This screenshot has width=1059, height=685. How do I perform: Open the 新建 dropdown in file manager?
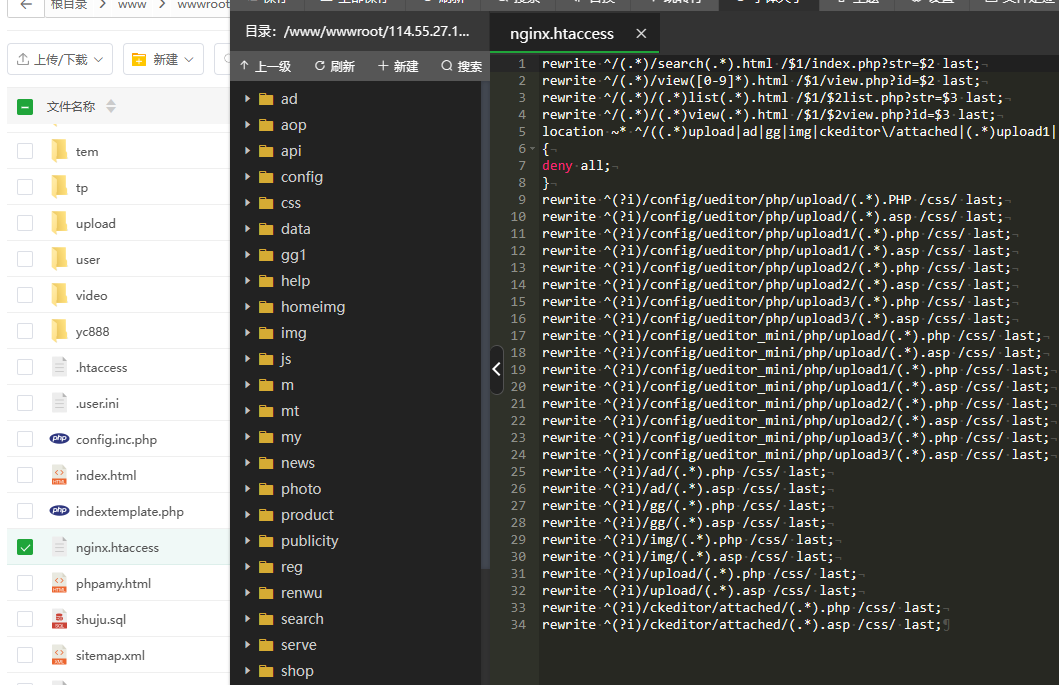pyautogui.click(x=164, y=59)
